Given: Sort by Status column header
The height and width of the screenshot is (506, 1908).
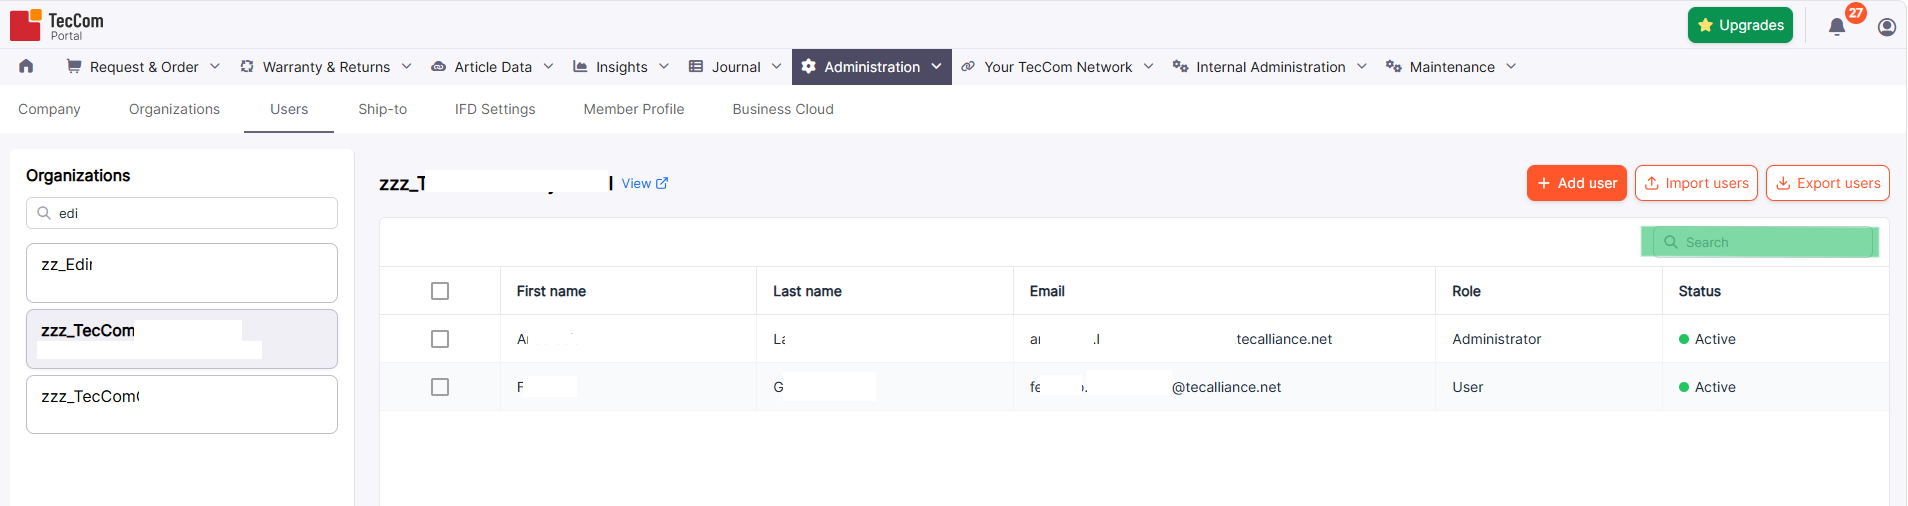Looking at the screenshot, I should coord(1699,291).
